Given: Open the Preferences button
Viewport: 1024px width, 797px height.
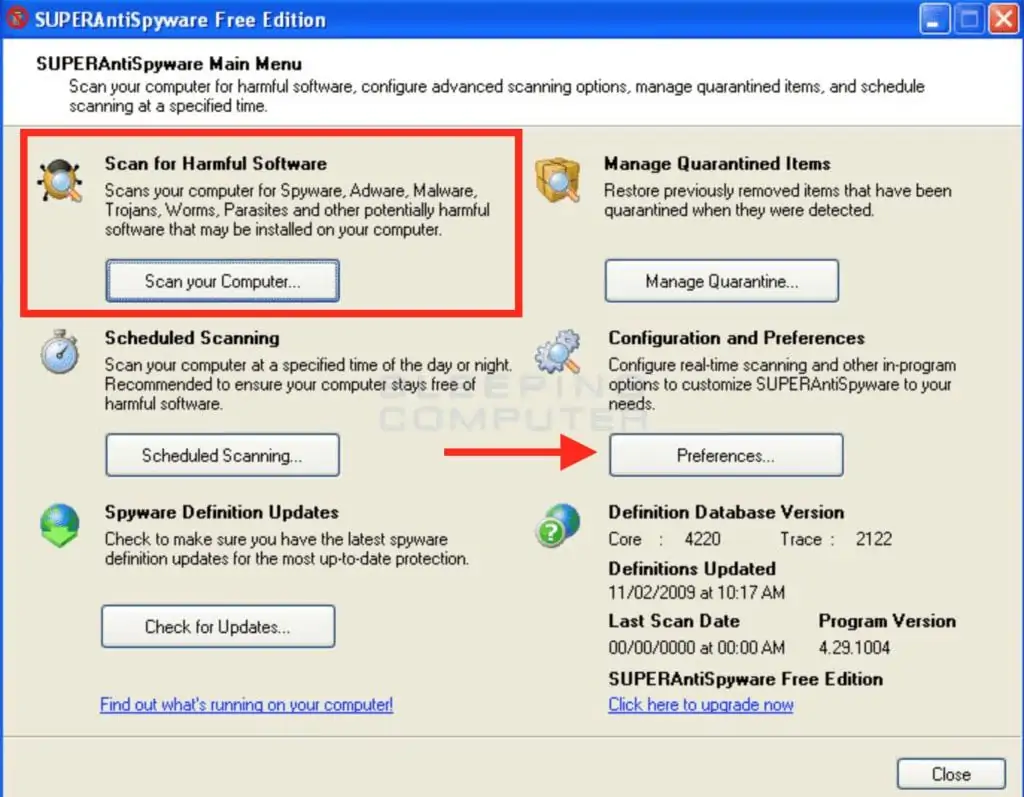Looking at the screenshot, I should (726, 455).
